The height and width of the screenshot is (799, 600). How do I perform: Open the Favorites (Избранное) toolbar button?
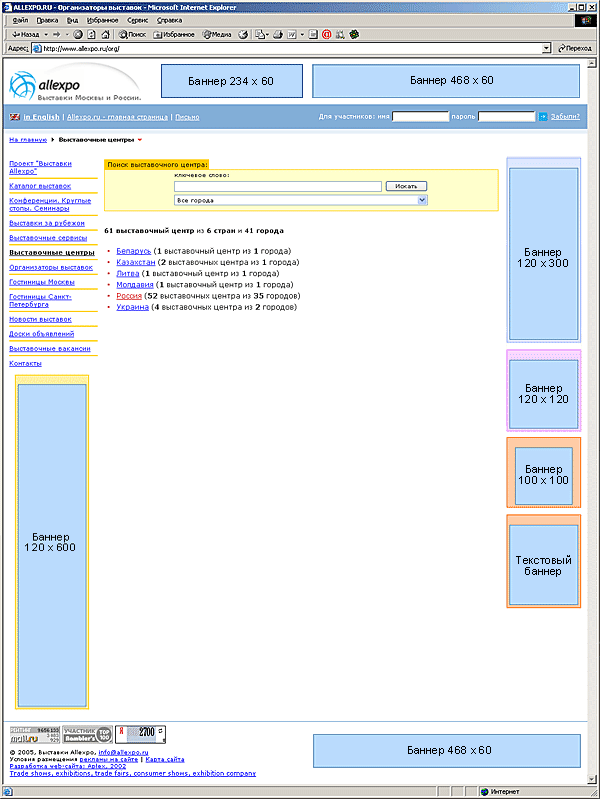click(174, 35)
